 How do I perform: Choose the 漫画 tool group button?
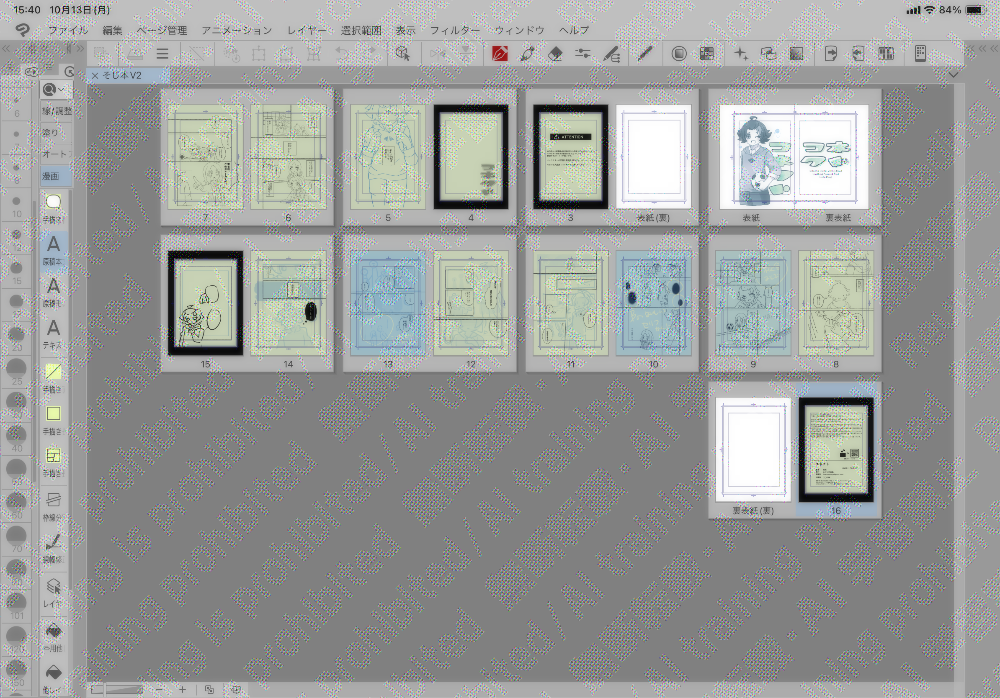[x=54, y=176]
